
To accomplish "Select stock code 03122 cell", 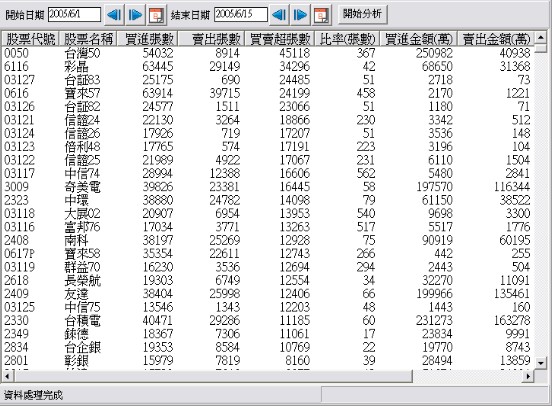I will (x=19, y=160).
